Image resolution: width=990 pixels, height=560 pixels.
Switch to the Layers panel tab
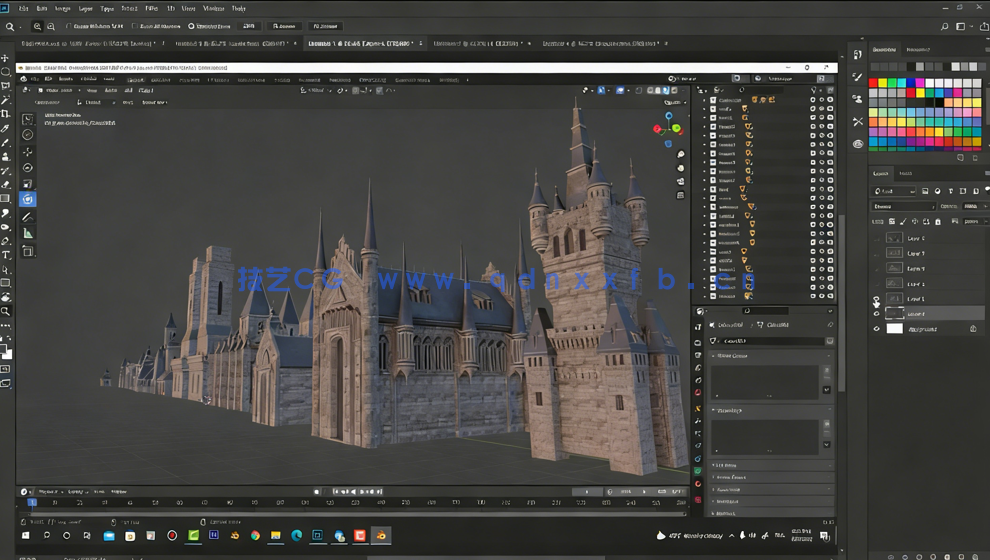881,173
